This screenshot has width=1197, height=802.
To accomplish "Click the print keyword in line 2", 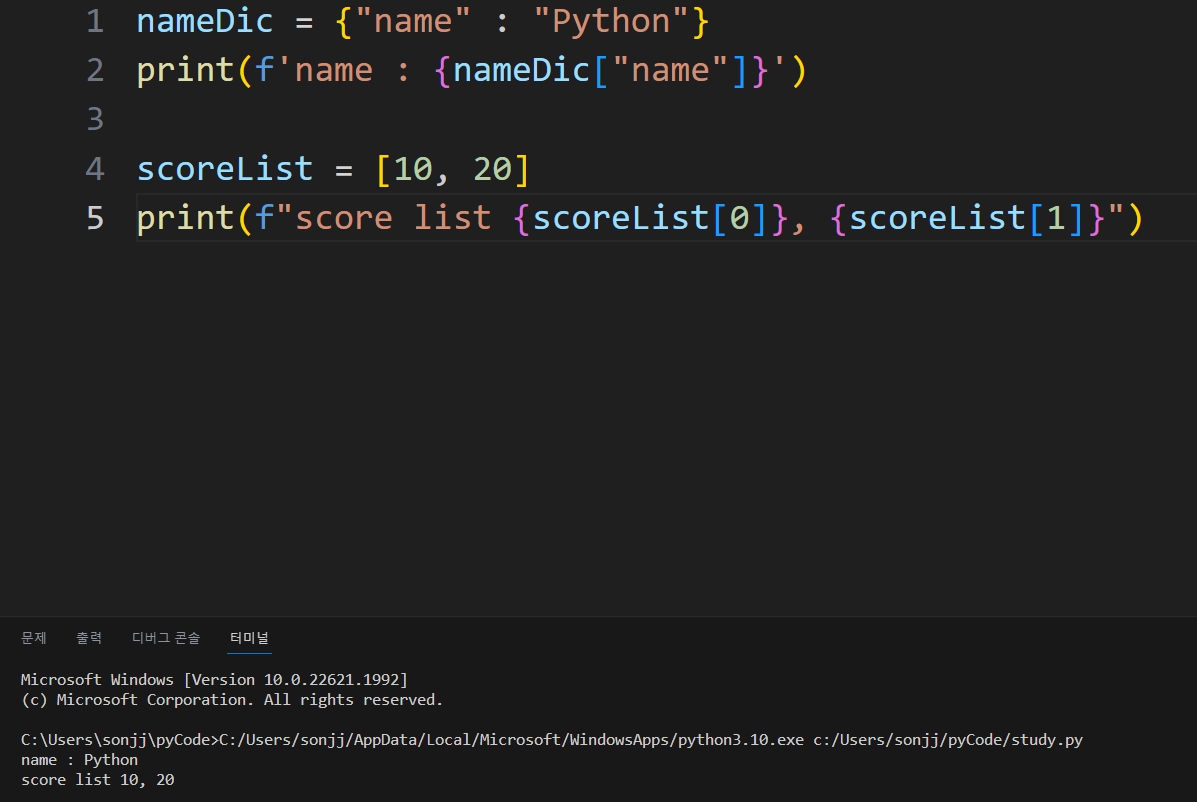I will point(186,70).
